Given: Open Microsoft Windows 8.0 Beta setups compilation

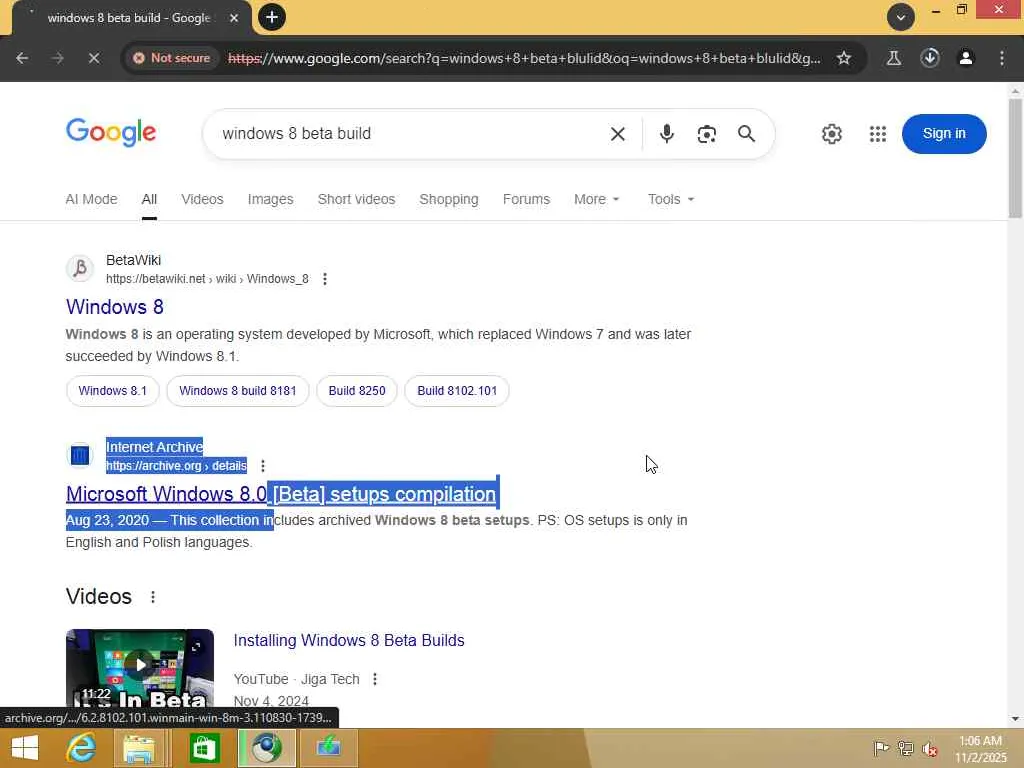Looking at the screenshot, I should (281, 494).
